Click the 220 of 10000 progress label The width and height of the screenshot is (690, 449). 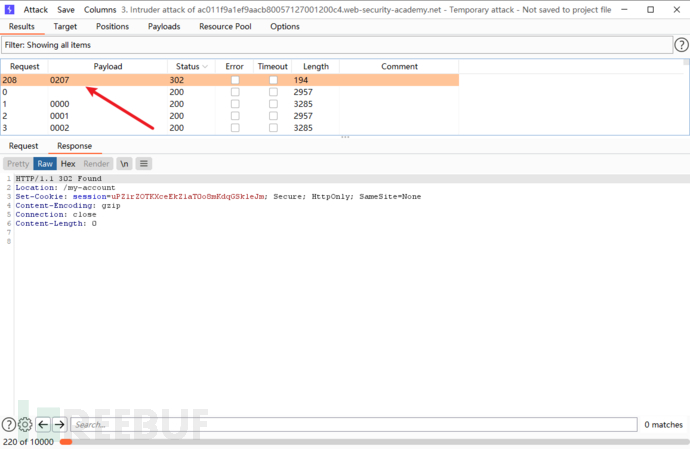point(28,442)
